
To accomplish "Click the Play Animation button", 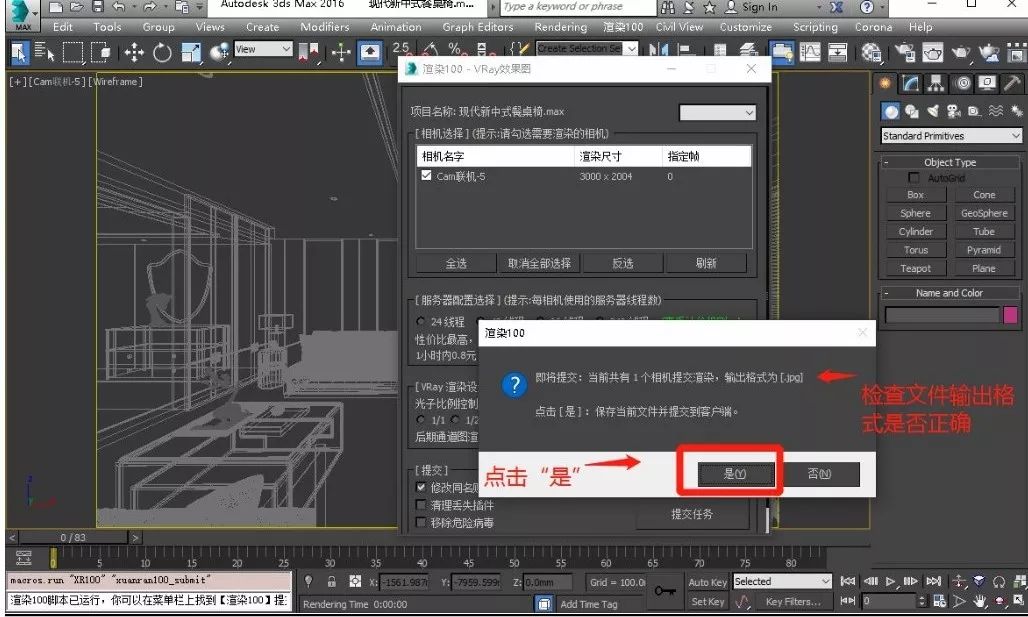I will click(890, 581).
